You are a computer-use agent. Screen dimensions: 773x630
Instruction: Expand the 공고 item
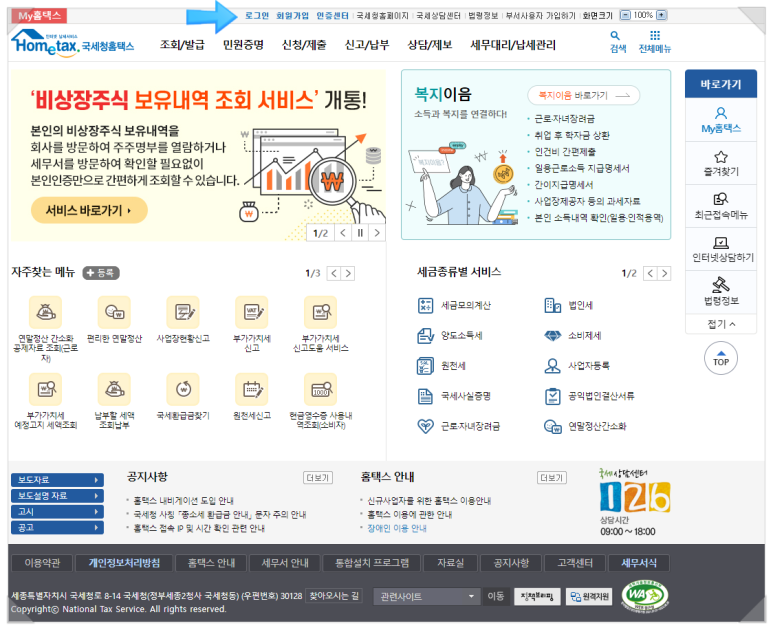57,528
